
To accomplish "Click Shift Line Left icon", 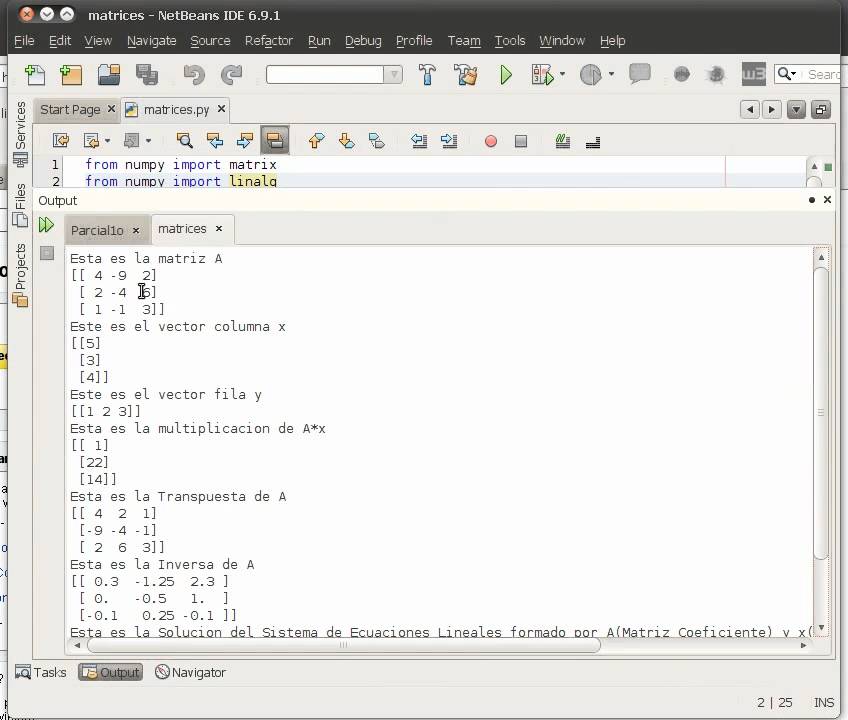I will (419, 141).
